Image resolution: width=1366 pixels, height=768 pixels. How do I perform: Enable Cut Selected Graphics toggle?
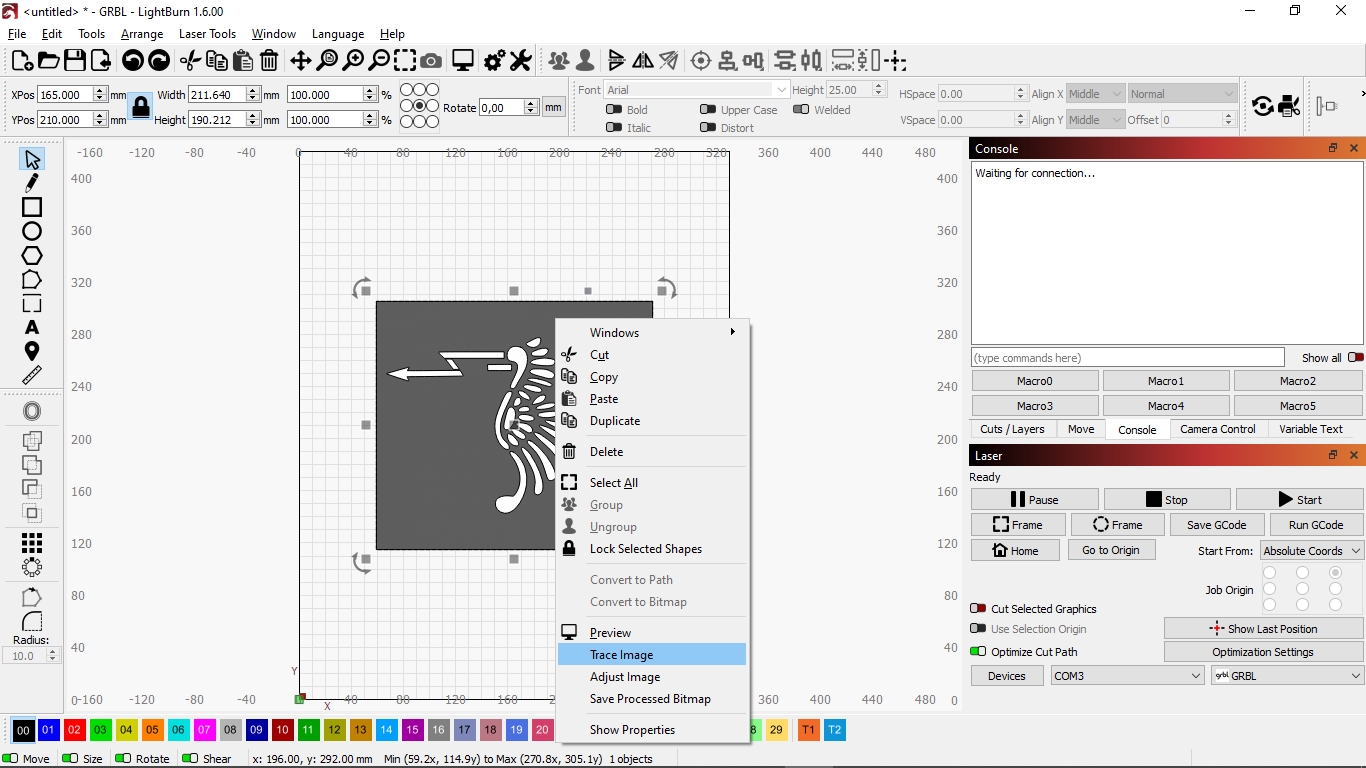[x=978, y=608]
